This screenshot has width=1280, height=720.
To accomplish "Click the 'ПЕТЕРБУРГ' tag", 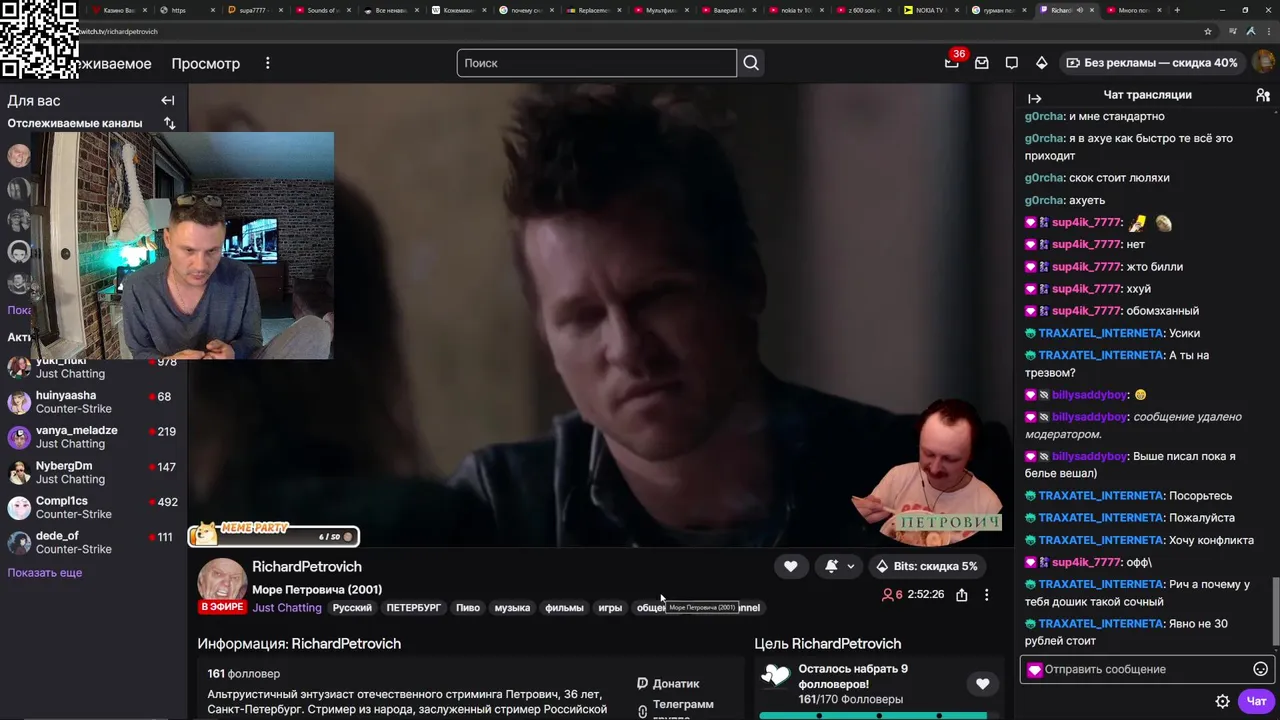I will [414, 608].
